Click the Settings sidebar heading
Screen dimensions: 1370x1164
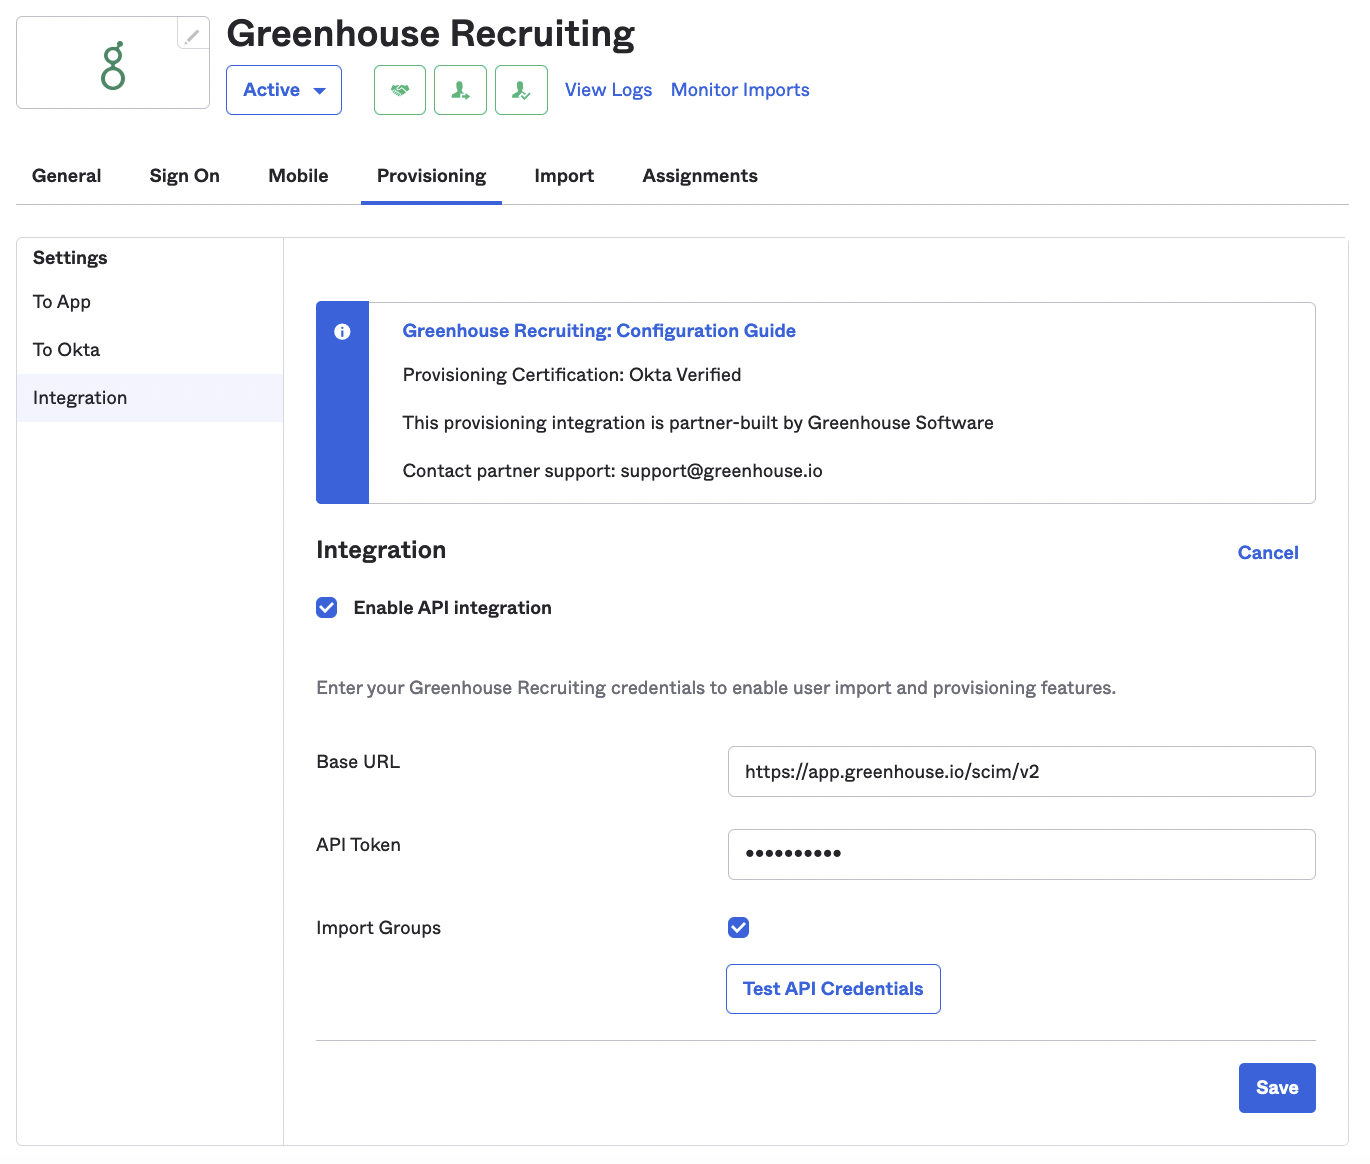coord(70,258)
